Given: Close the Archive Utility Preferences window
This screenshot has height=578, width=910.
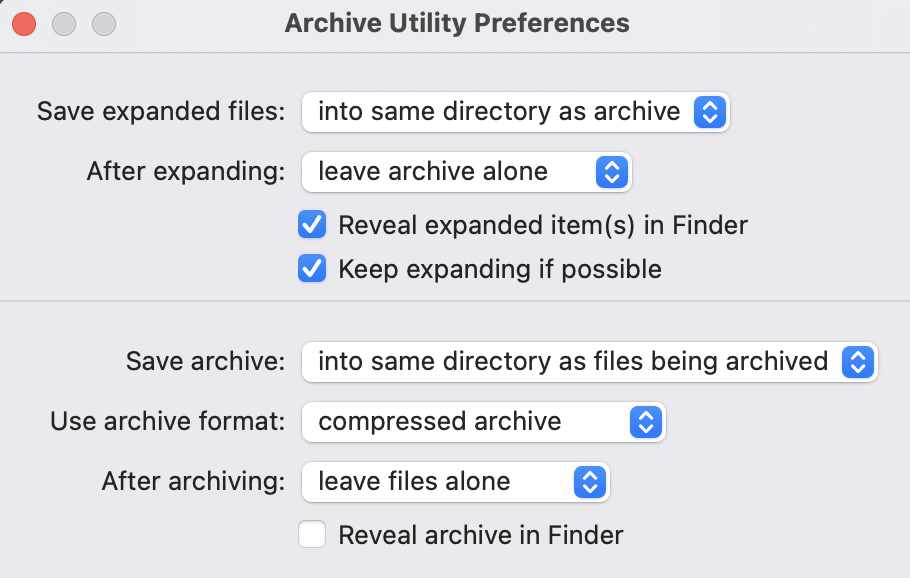Looking at the screenshot, I should (x=24, y=23).
